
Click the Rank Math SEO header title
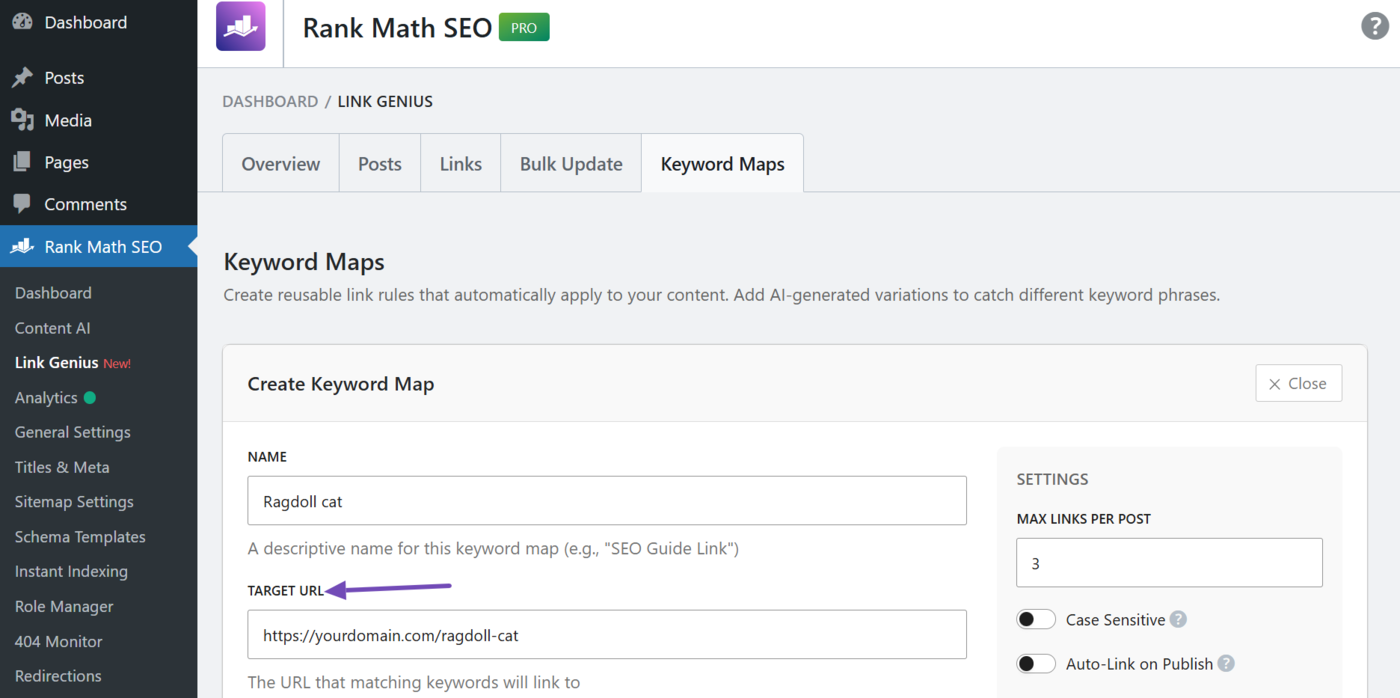click(x=397, y=28)
